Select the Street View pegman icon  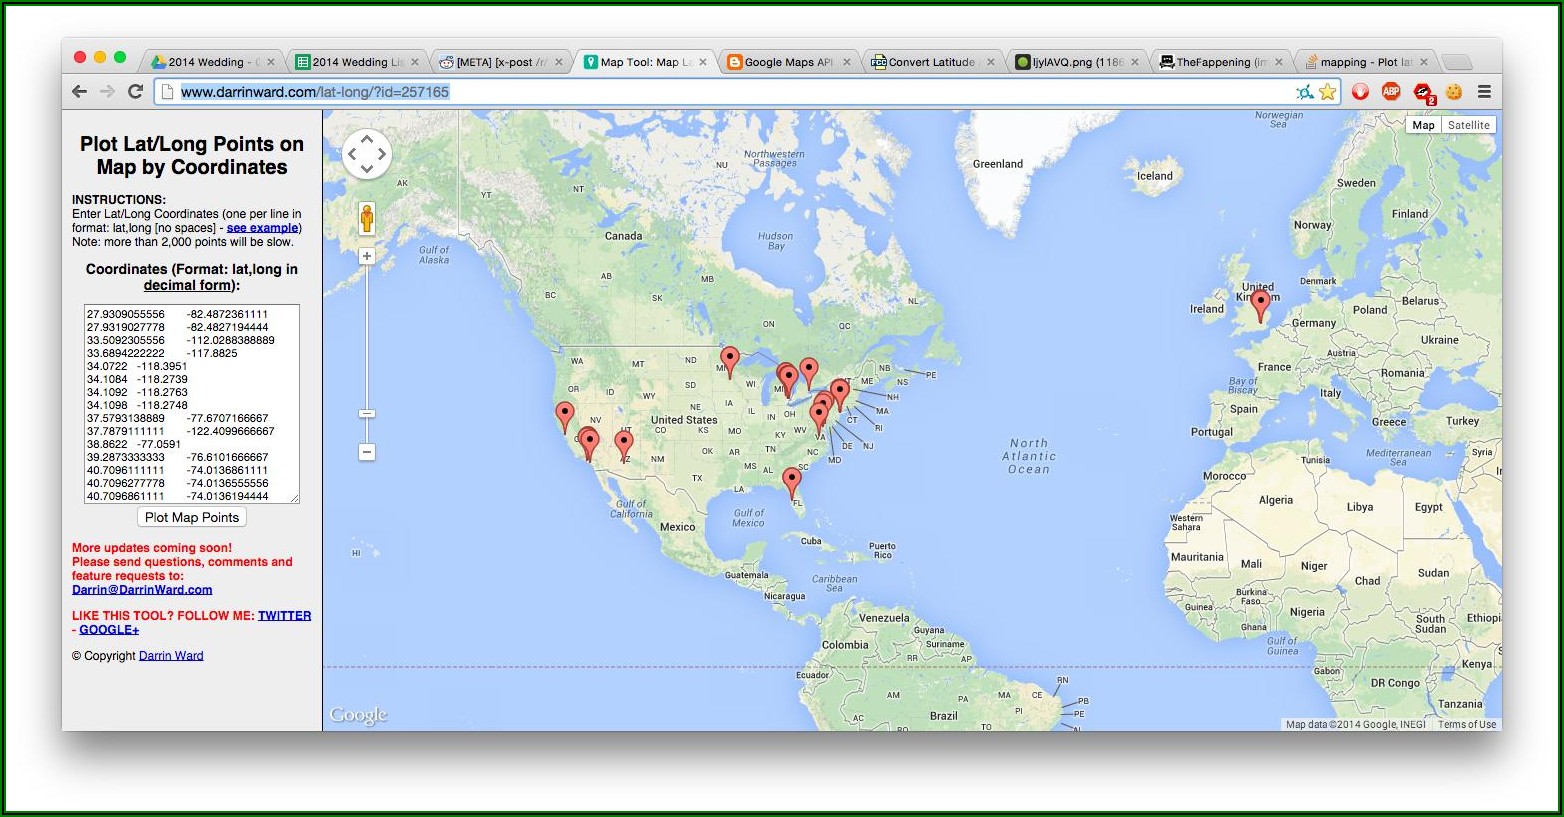[x=367, y=218]
